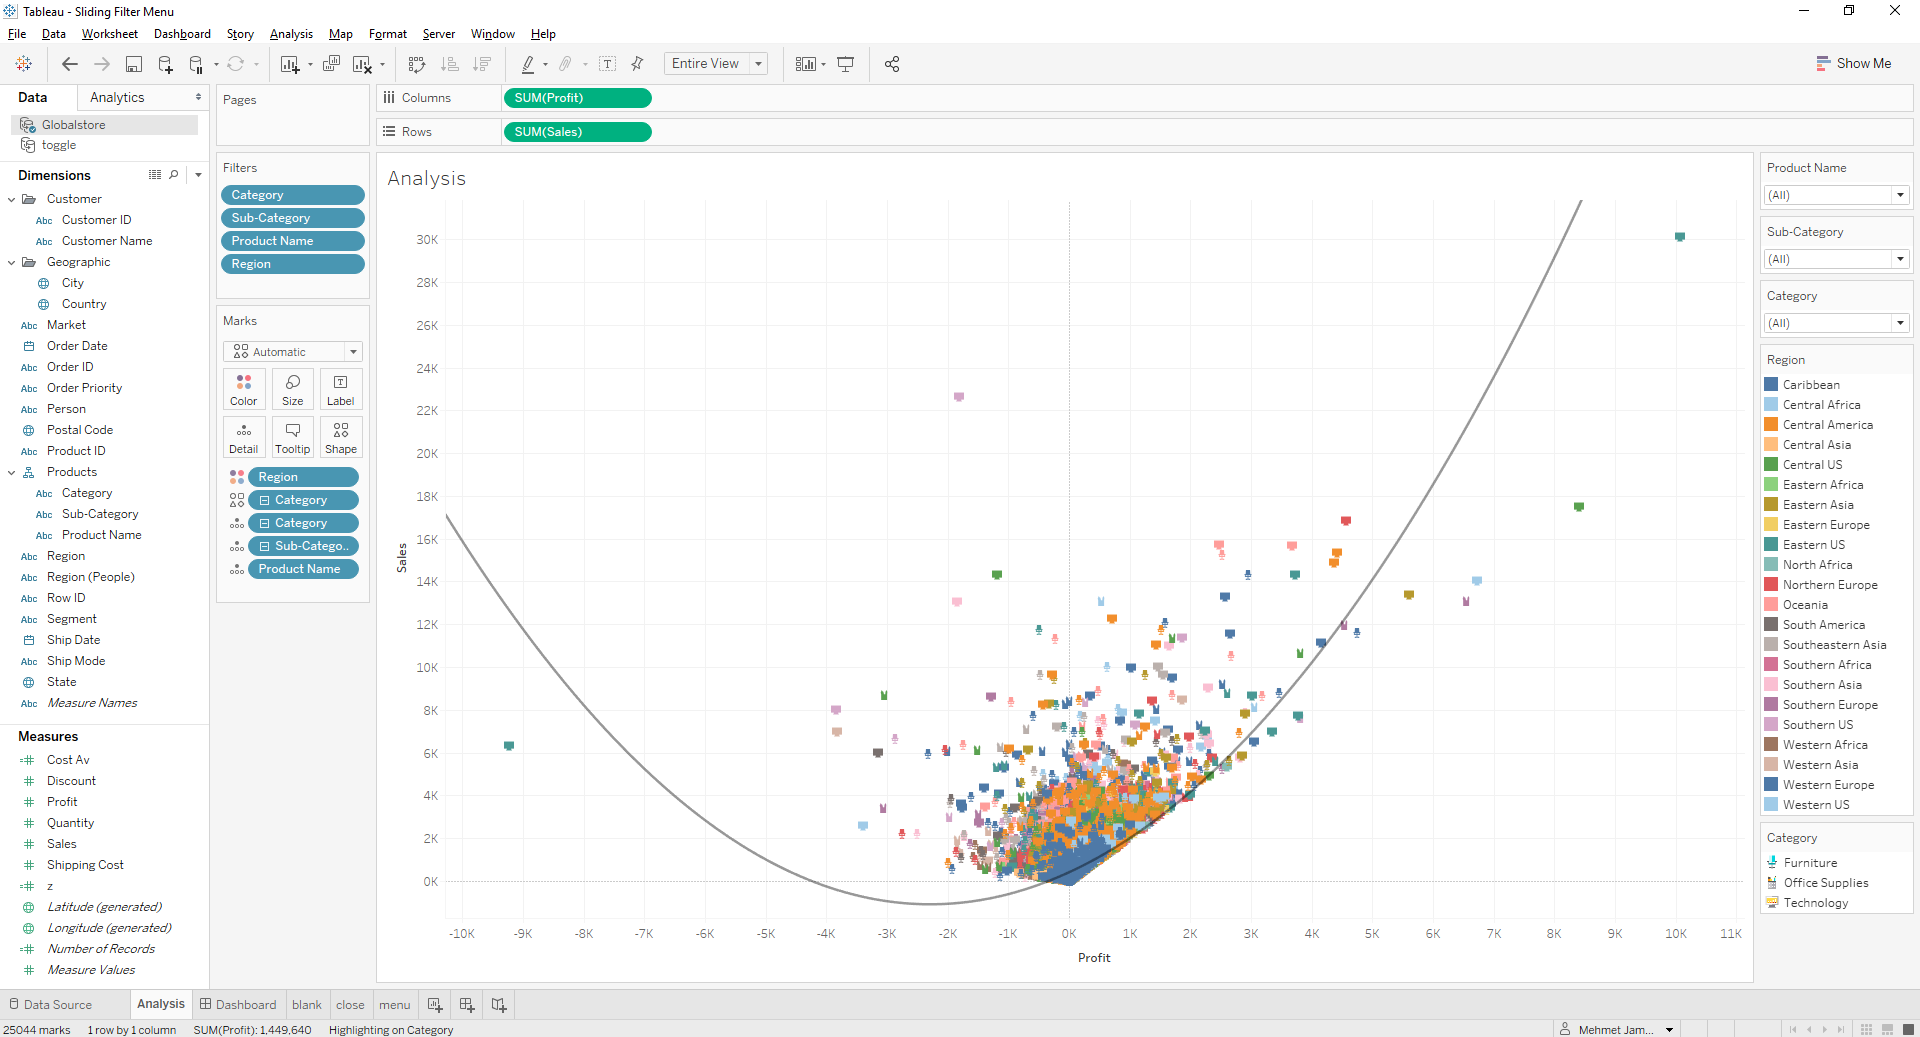Click the view-as-list icon in Dimensions header
This screenshot has height=1037, width=1920.
pyautogui.click(x=155, y=175)
